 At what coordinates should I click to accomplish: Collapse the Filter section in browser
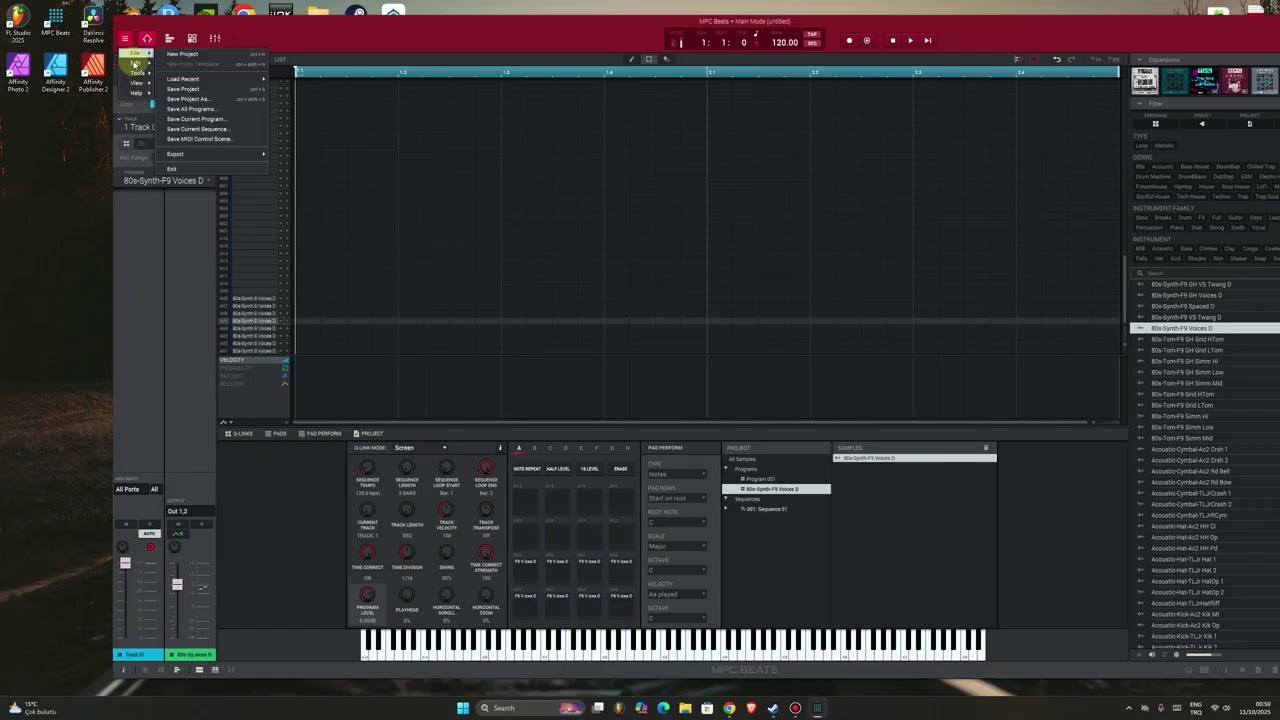pos(1140,104)
